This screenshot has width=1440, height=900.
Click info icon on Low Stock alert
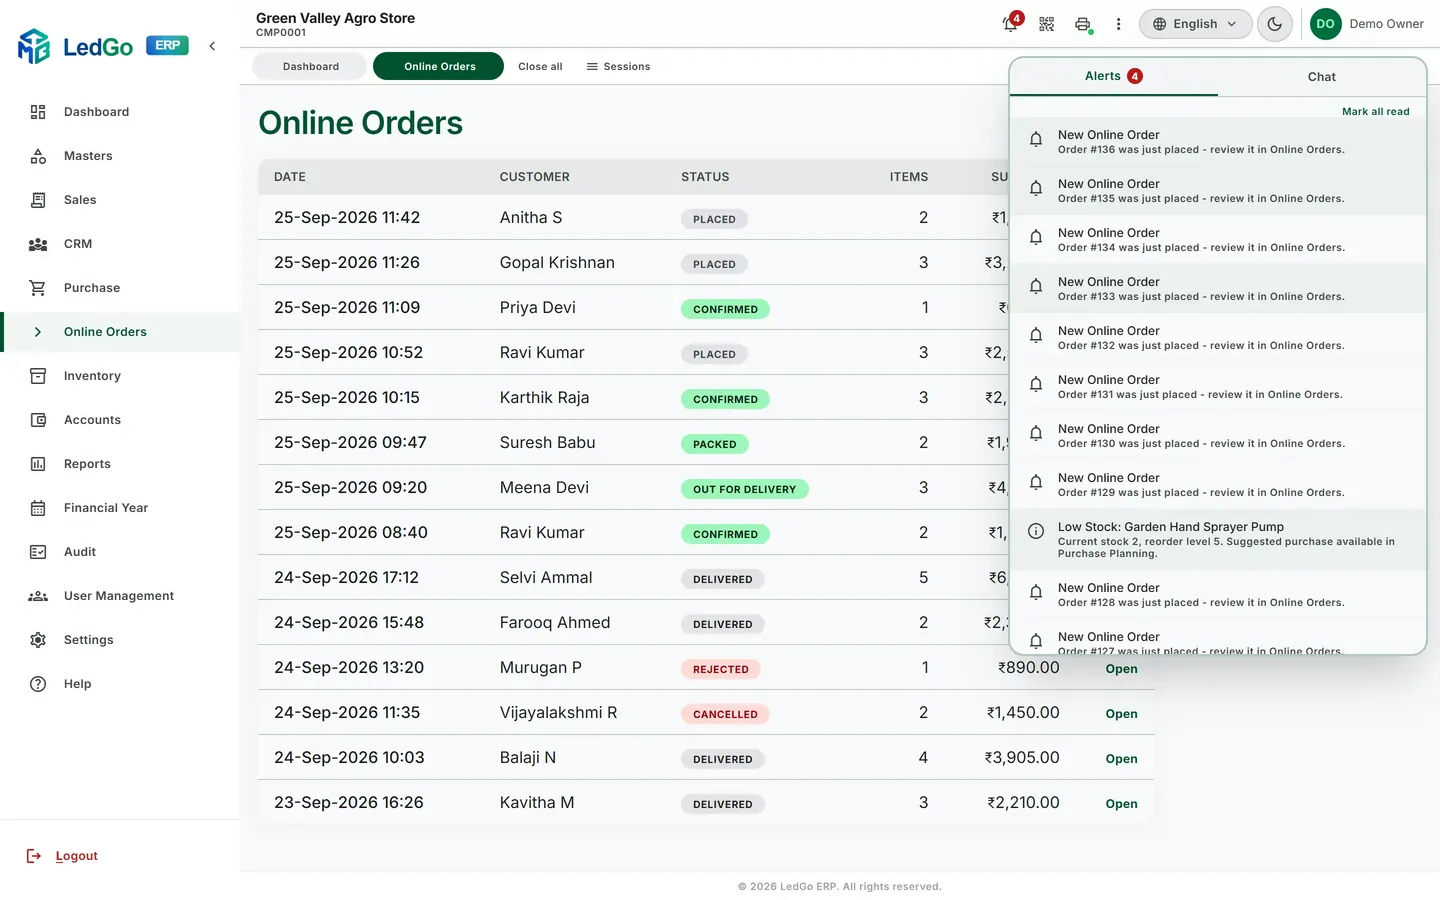click(x=1036, y=531)
